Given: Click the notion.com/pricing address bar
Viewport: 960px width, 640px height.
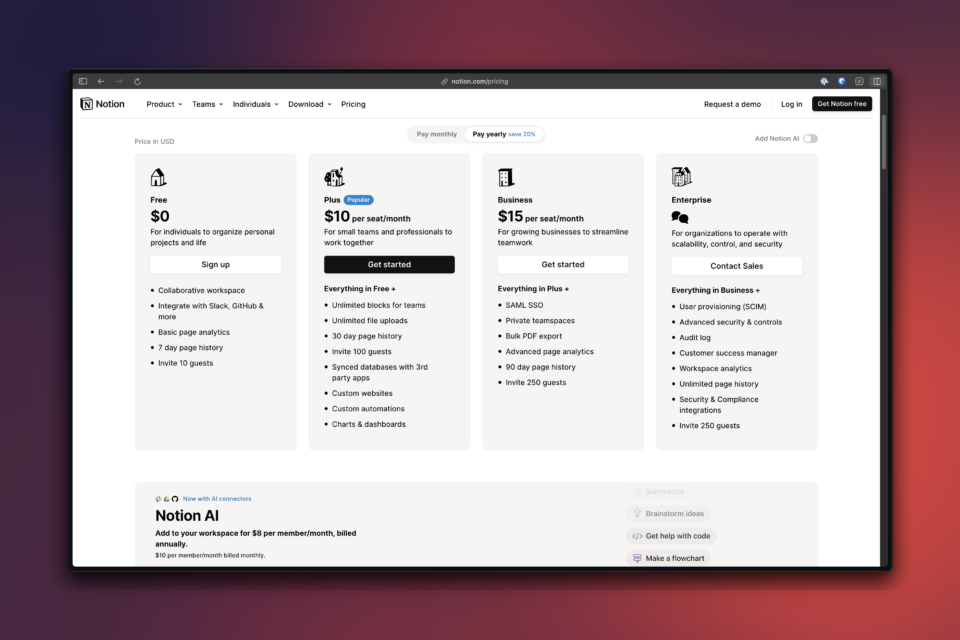Looking at the screenshot, I should click(479, 81).
